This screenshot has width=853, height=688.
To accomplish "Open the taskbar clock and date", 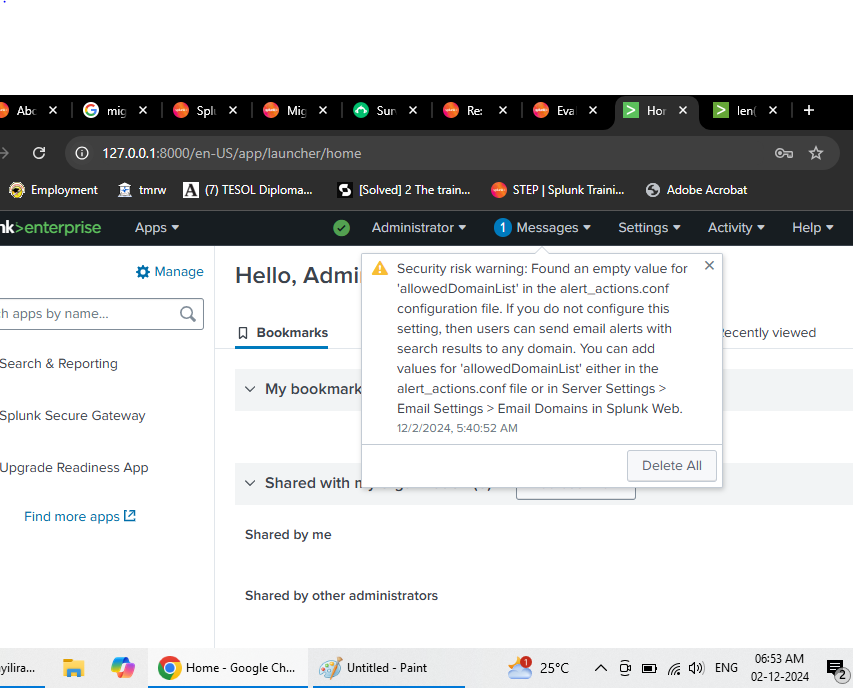I will 780,668.
